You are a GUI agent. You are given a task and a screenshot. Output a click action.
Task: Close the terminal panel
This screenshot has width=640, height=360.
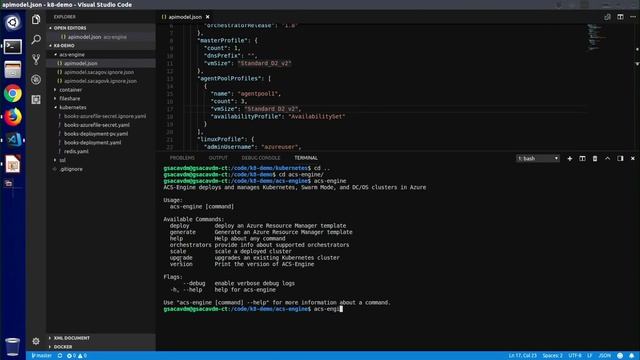point(633,158)
